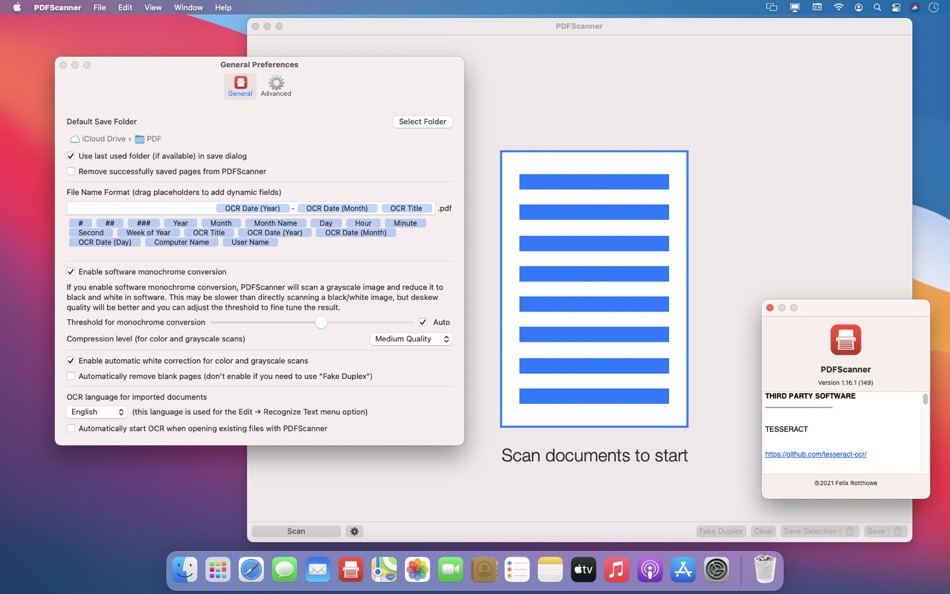
Task: Enable automatically start OCR when opening files
Action: 71,429
